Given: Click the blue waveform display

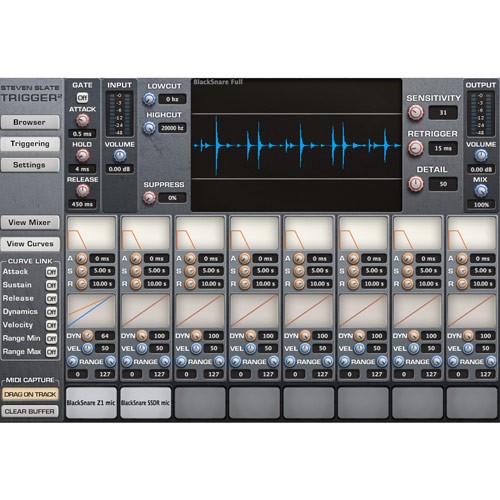Looking at the screenshot, I should pos(297,145).
